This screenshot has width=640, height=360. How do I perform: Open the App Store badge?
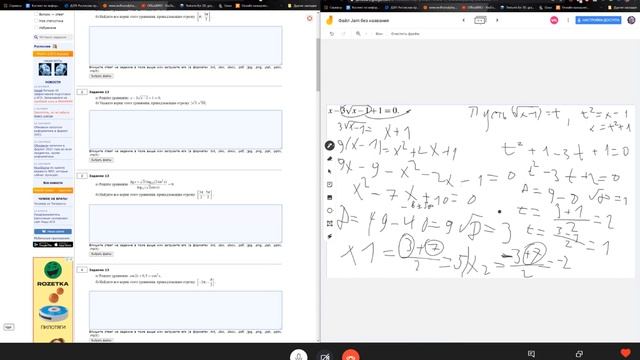(63, 244)
